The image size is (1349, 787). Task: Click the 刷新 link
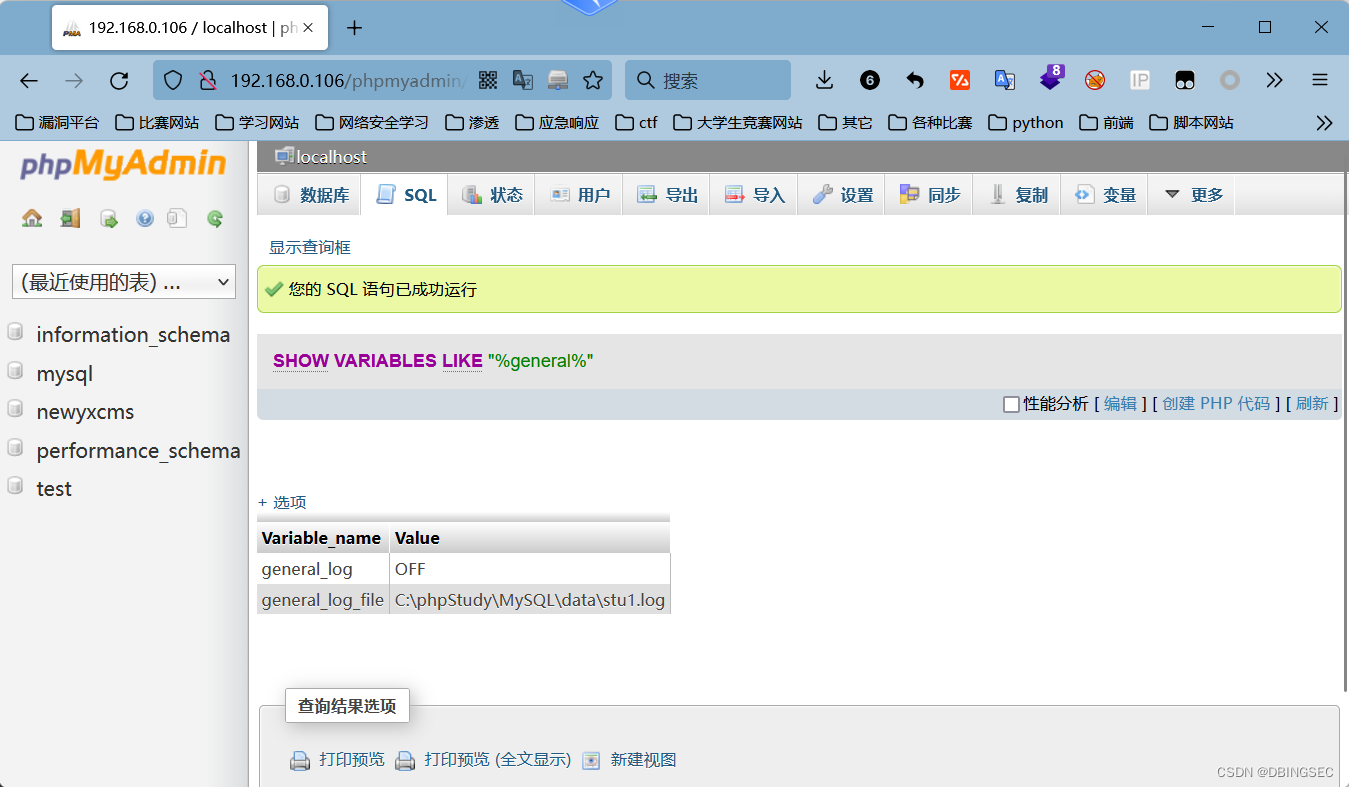pos(1312,404)
